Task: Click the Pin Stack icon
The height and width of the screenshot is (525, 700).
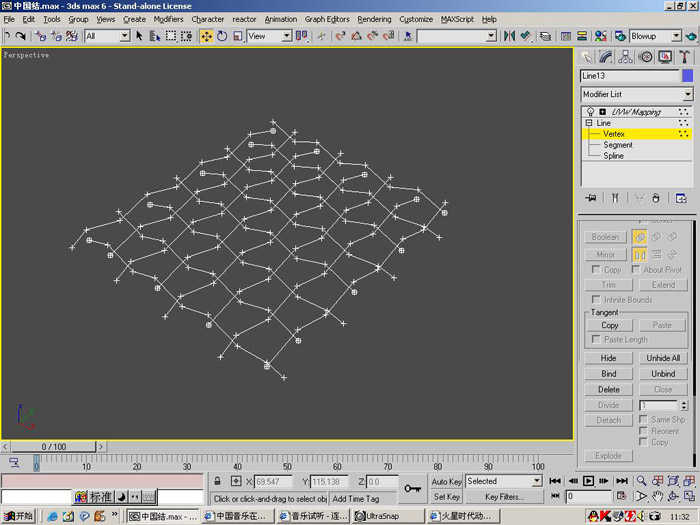Action: pos(591,198)
